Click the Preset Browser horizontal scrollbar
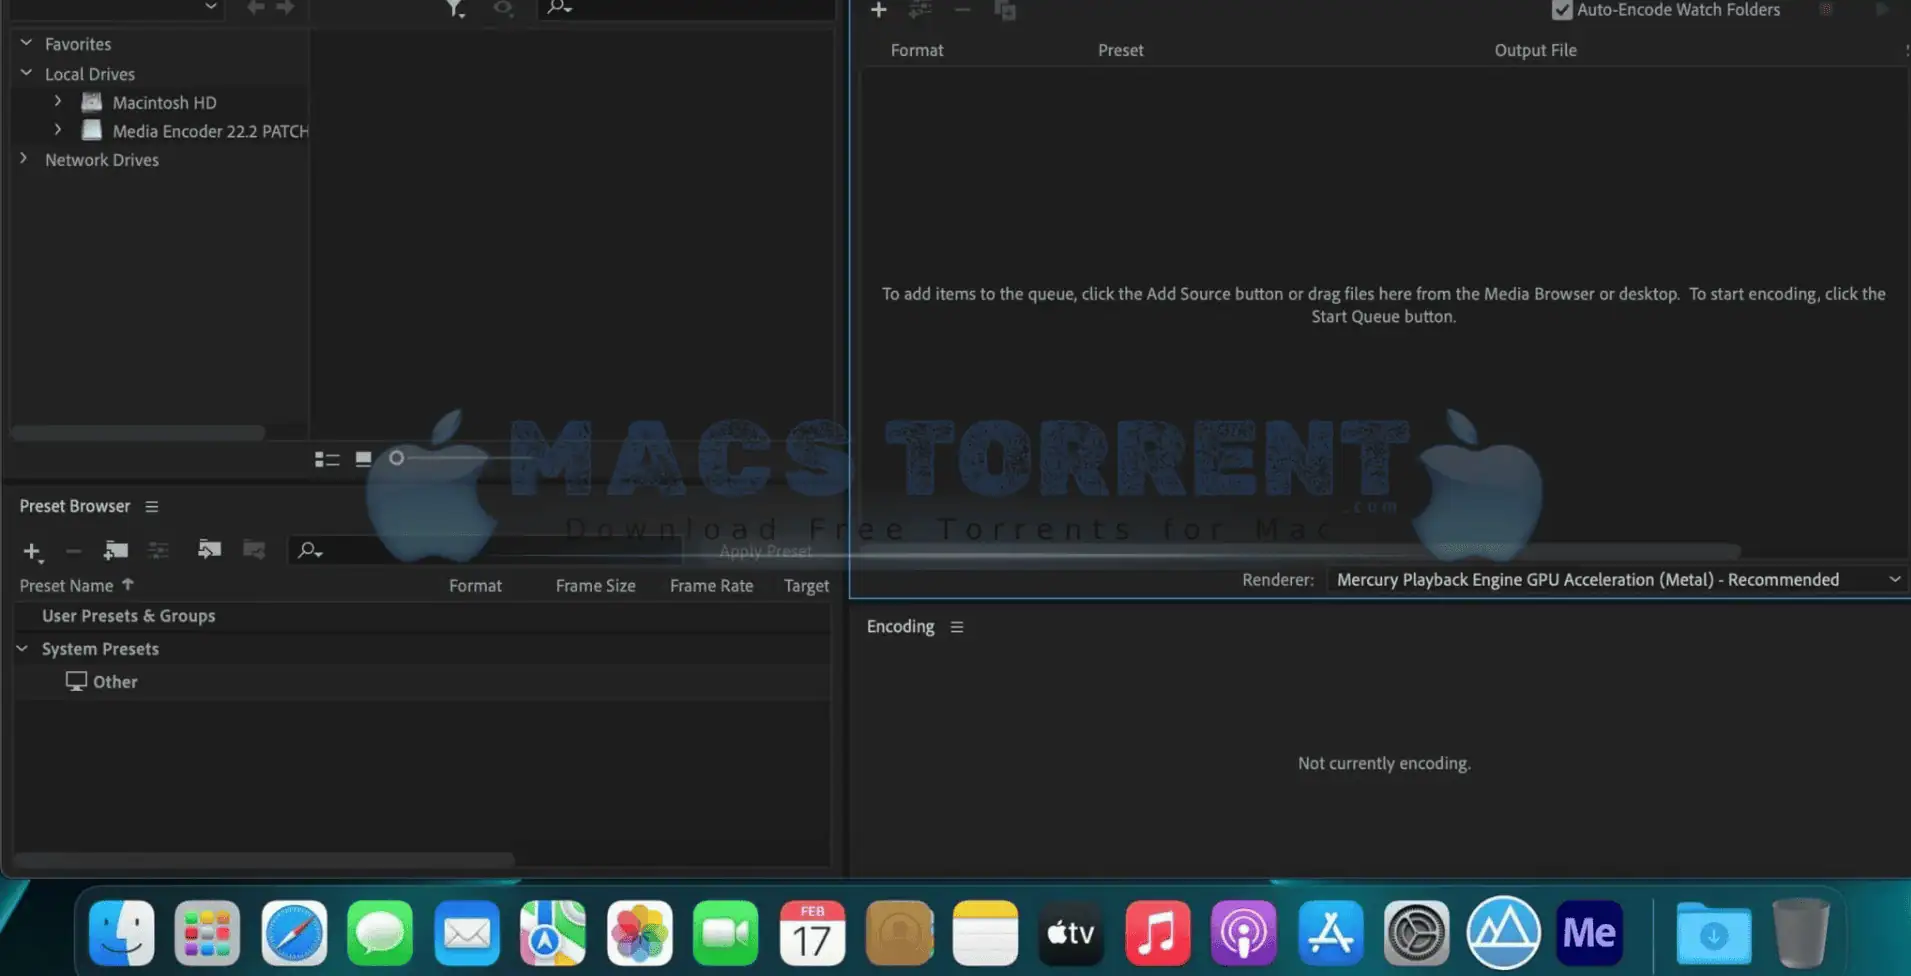1911x976 pixels. [264, 859]
